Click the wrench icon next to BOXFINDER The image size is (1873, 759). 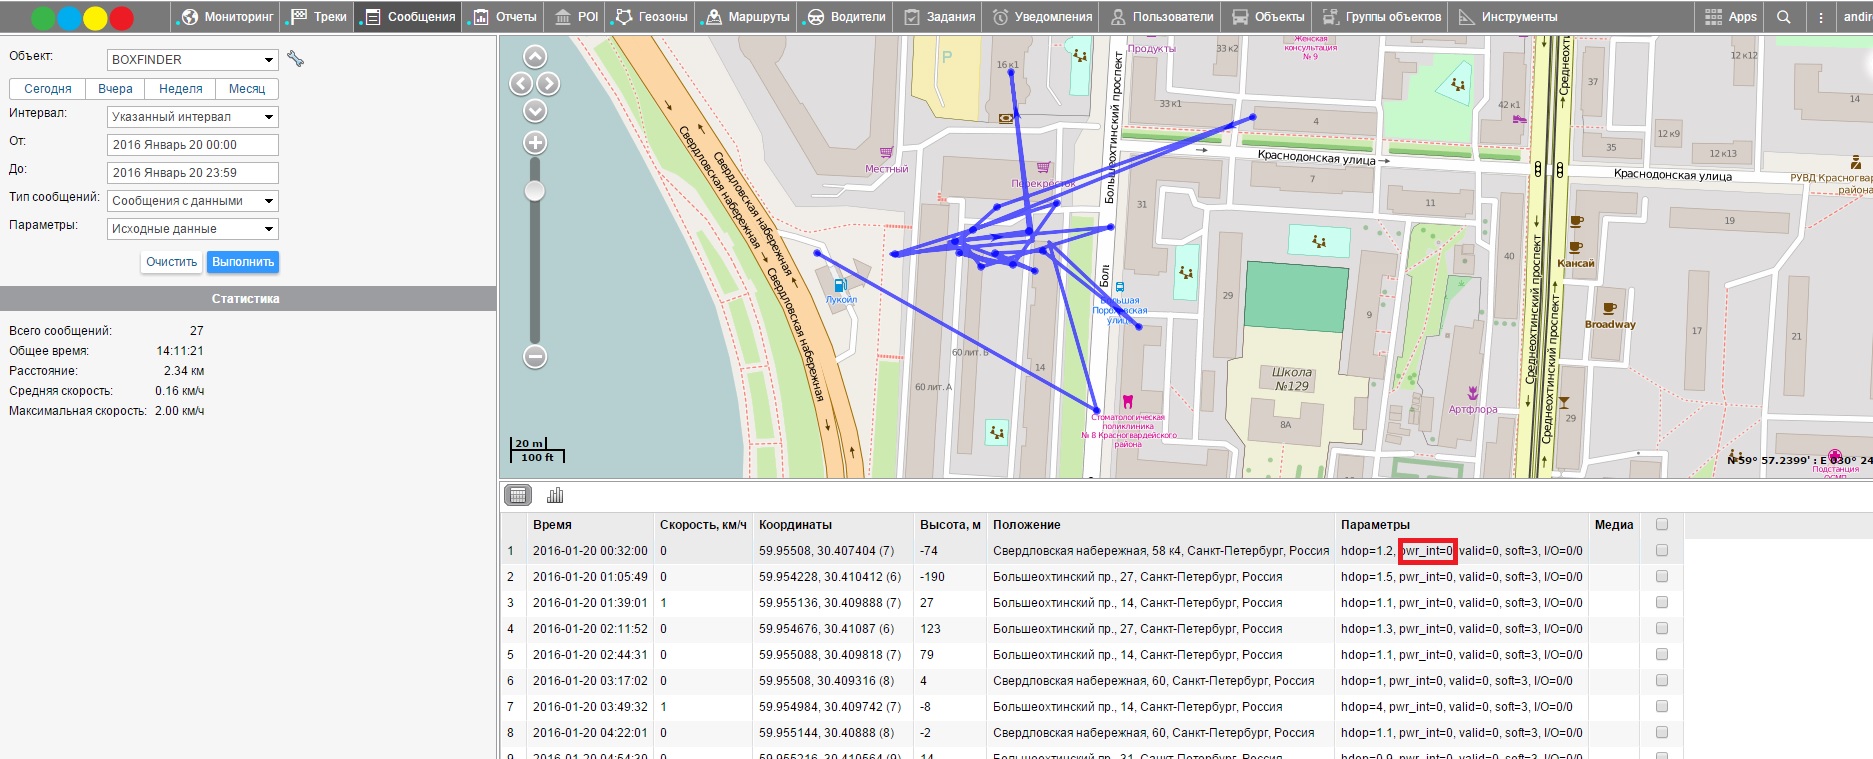tap(295, 59)
